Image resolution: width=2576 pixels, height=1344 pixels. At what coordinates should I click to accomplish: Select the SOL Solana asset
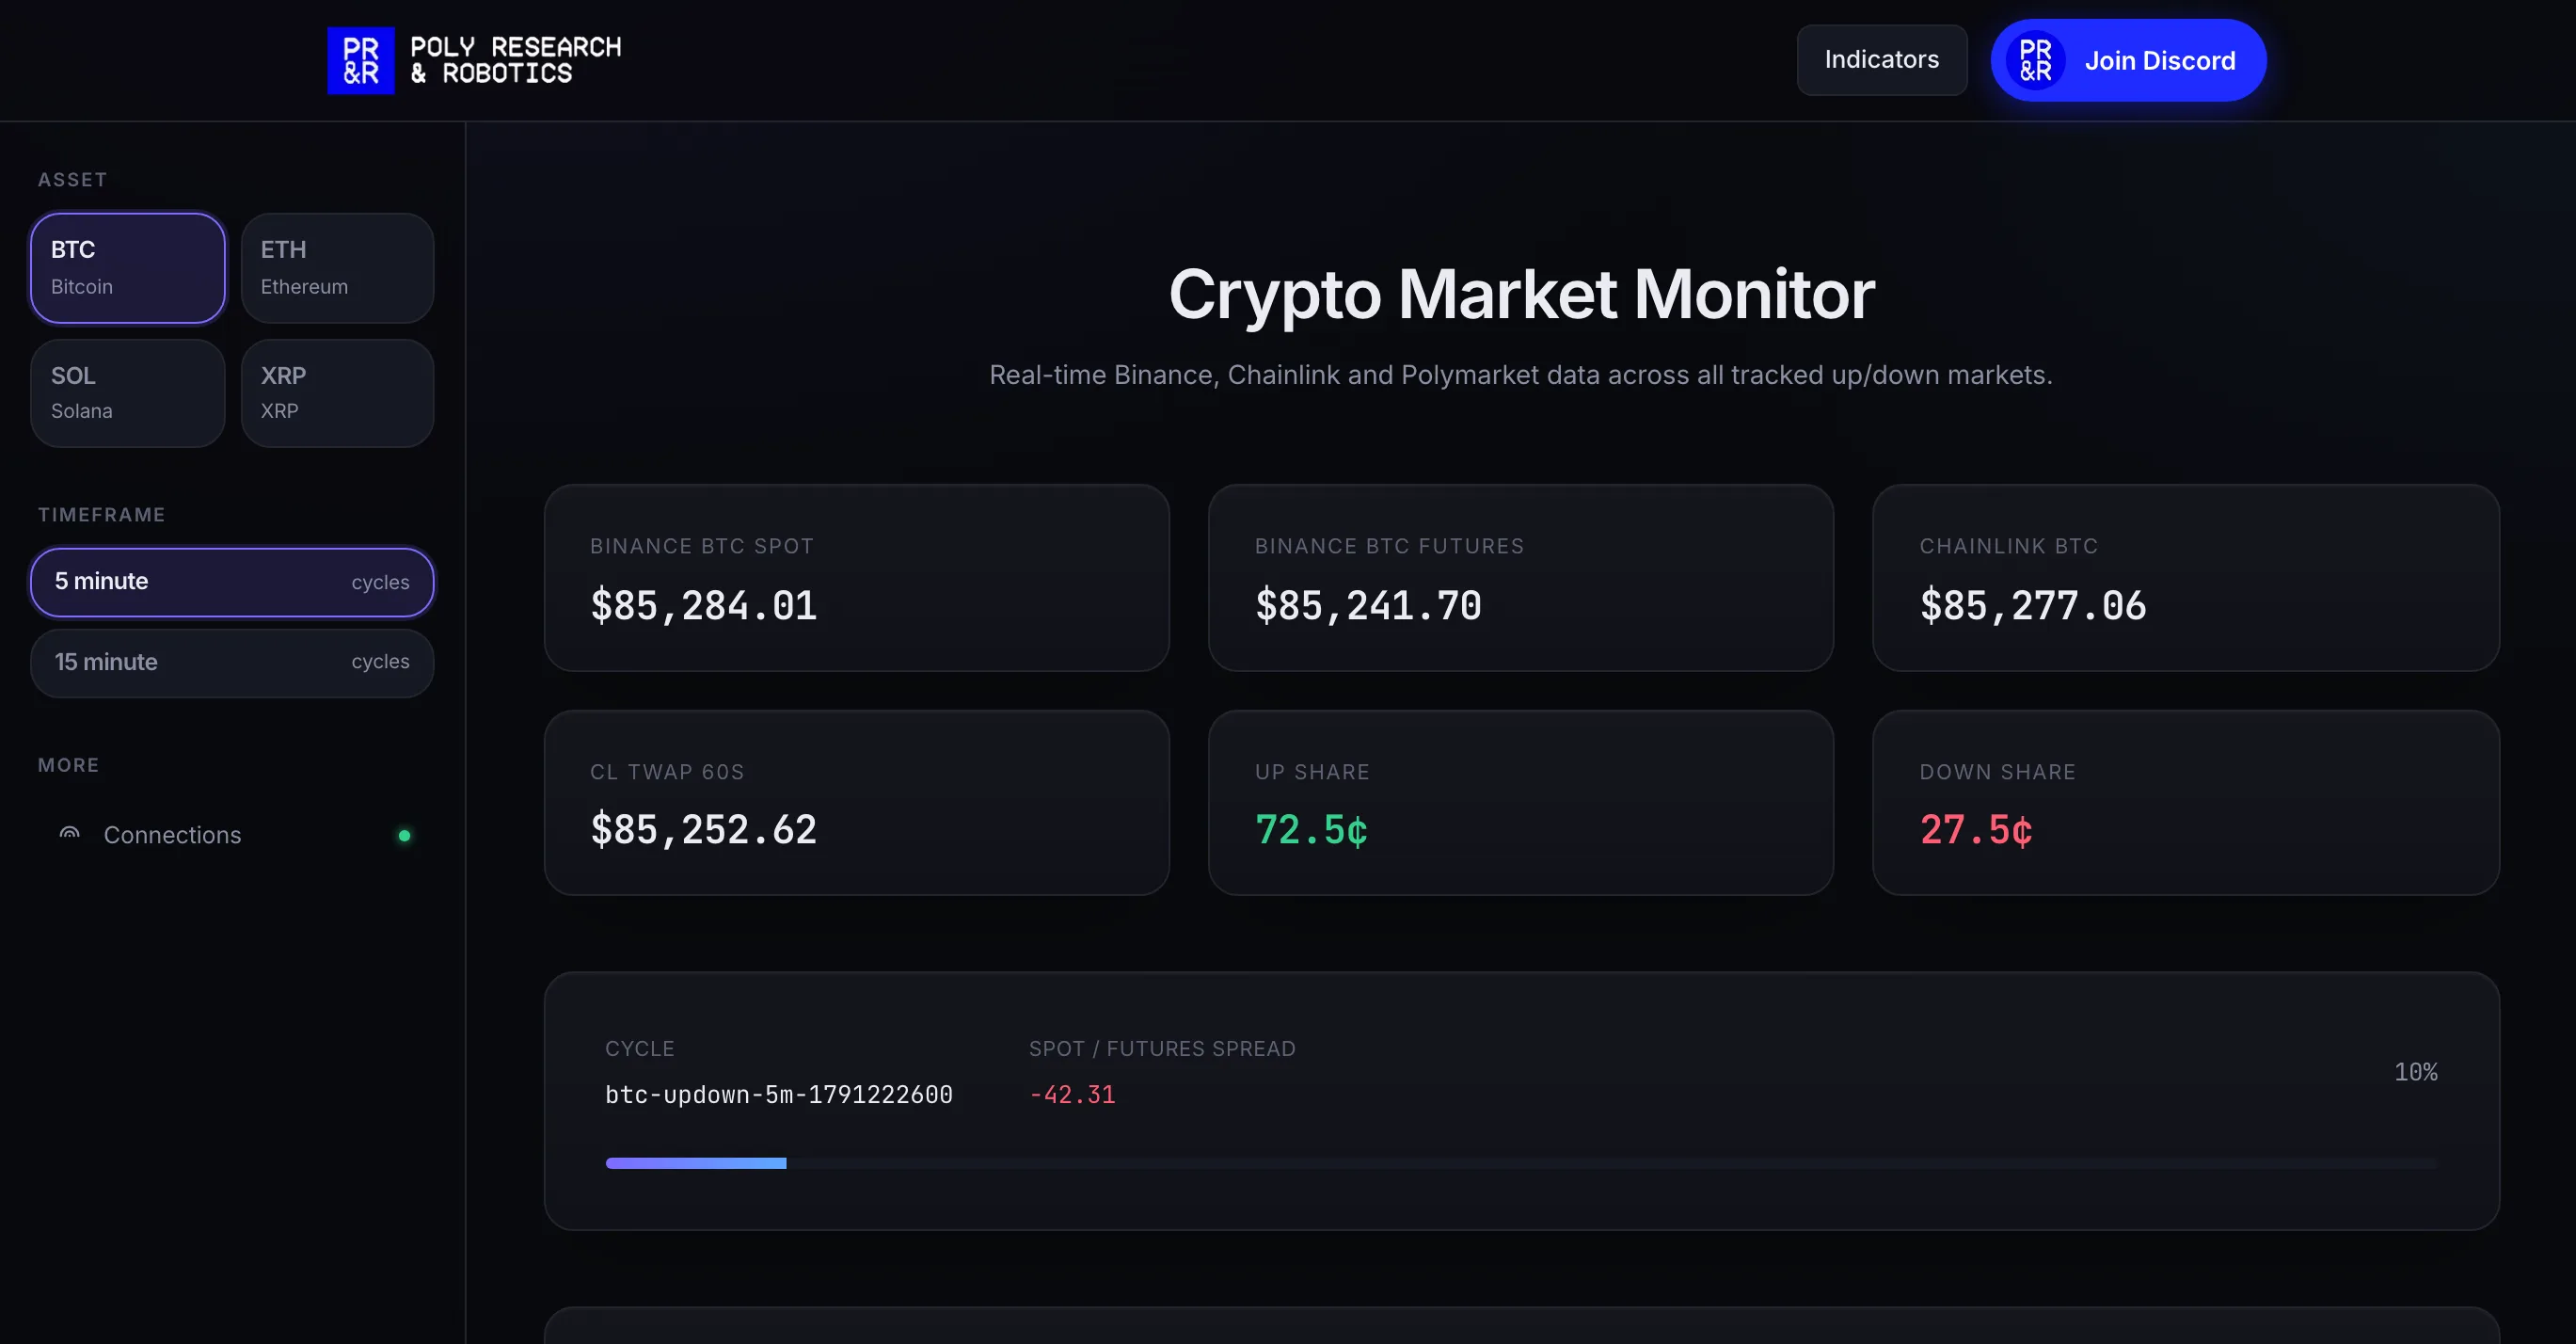tap(128, 393)
